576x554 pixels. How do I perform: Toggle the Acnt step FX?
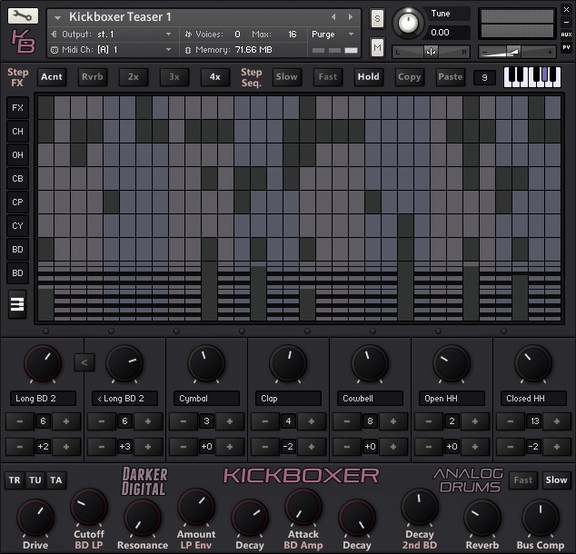pos(52,77)
